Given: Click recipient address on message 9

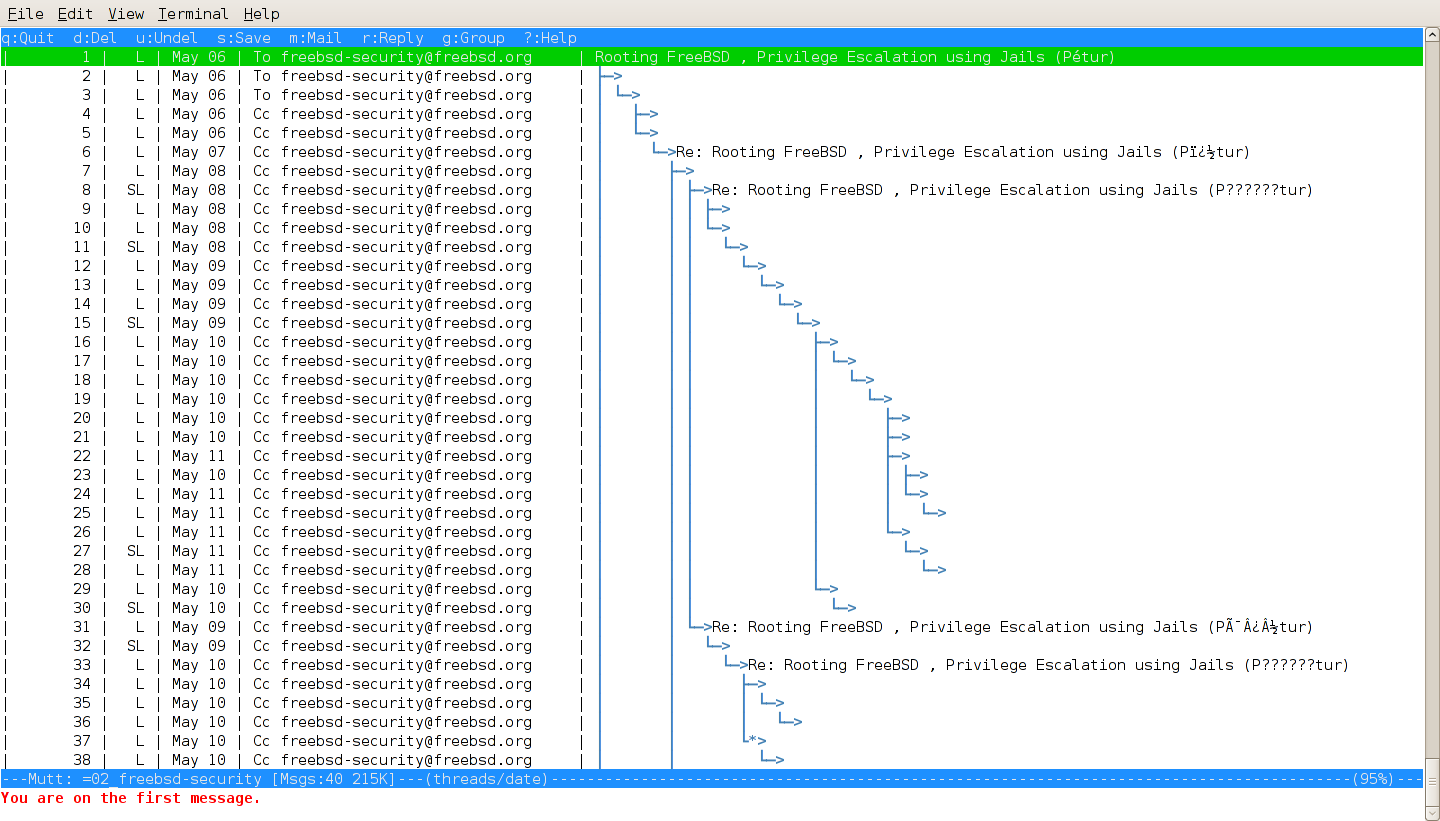Looking at the screenshot, I should coord(406,209).
